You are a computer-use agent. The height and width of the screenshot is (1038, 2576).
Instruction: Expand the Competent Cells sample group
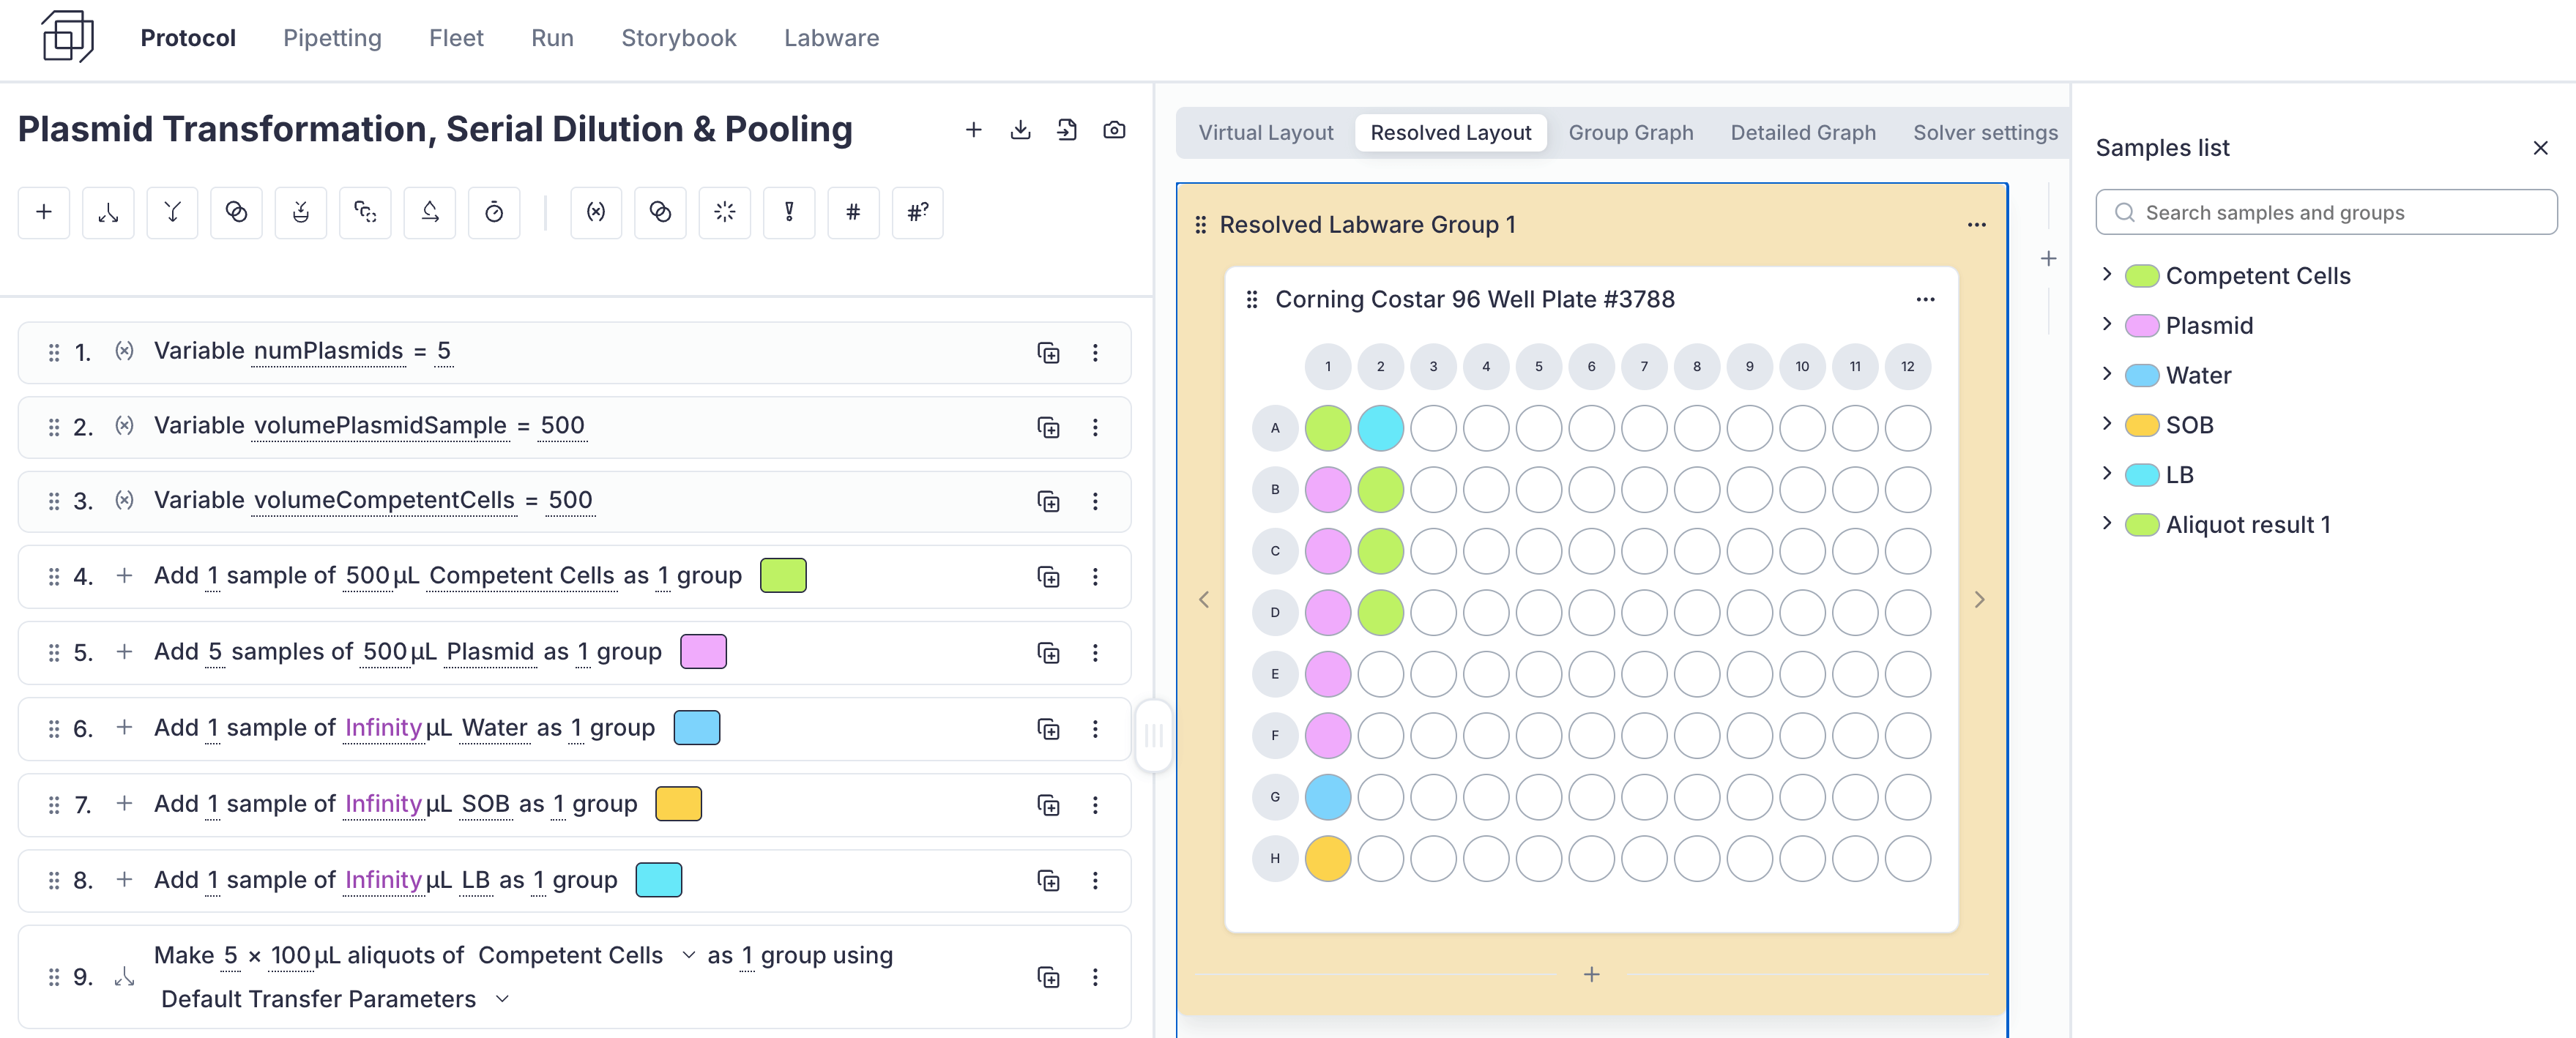(2107, 275)
